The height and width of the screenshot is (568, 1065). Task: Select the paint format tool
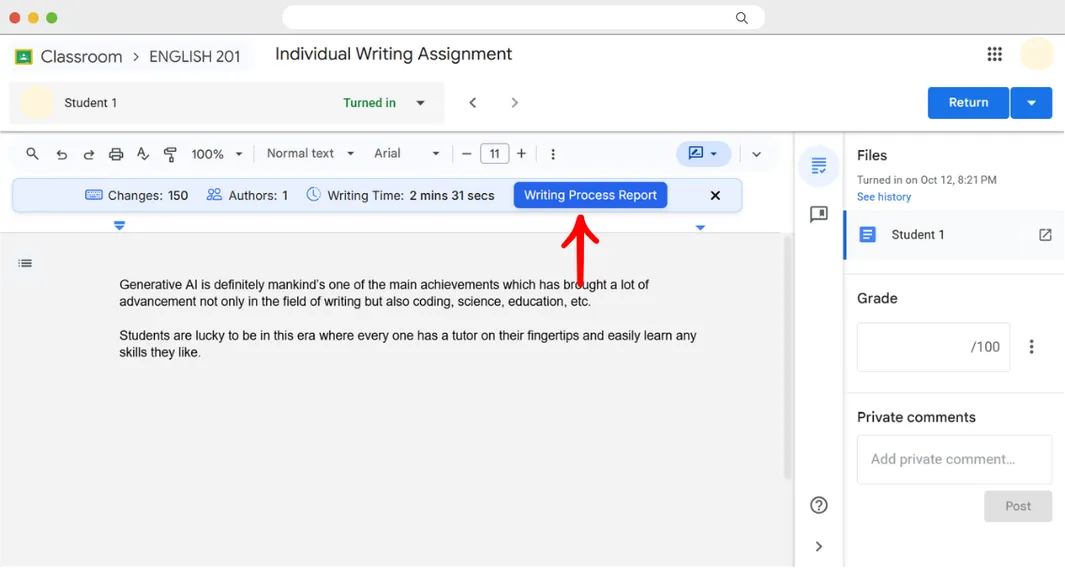170,154
